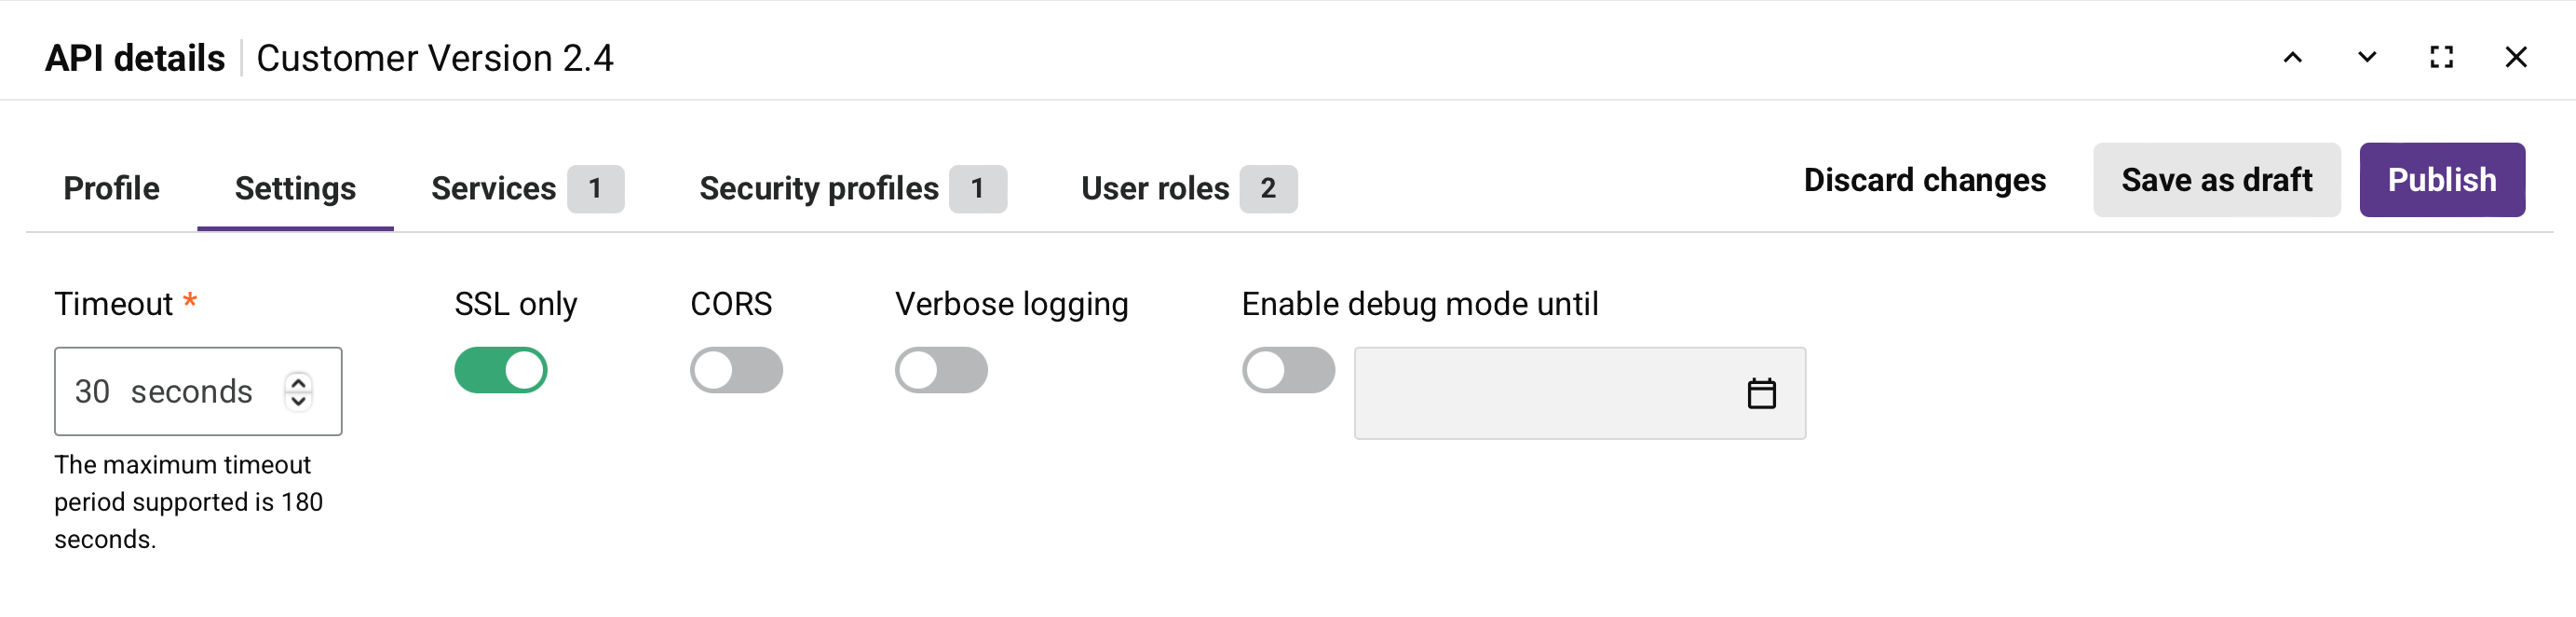Turn on Enable debug mode until toggle
The image size is (2576, 617).
[1289, 370]
